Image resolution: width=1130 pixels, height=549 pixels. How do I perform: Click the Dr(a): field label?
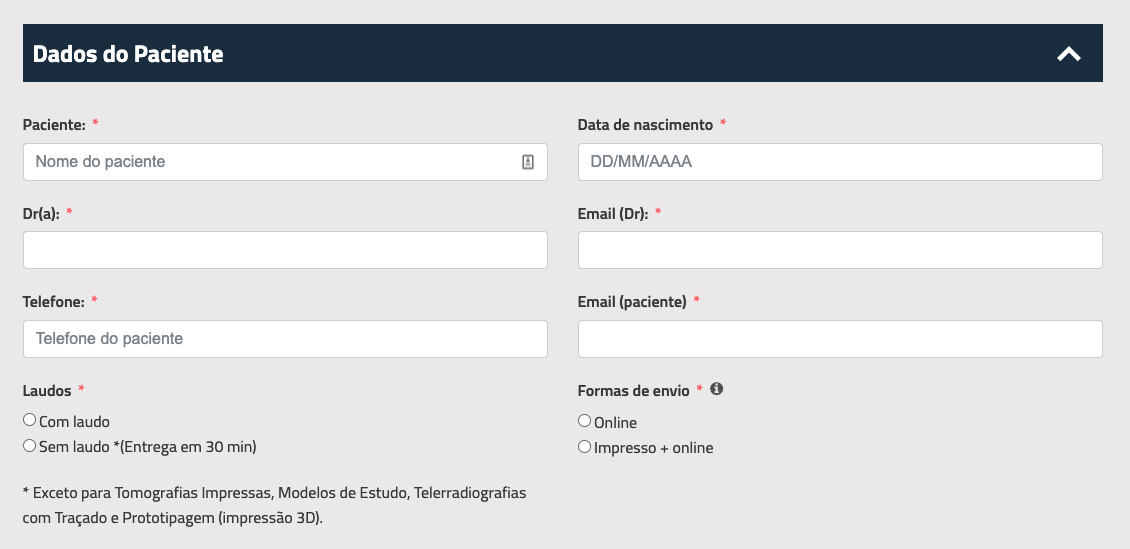click(x=41, y=213)
